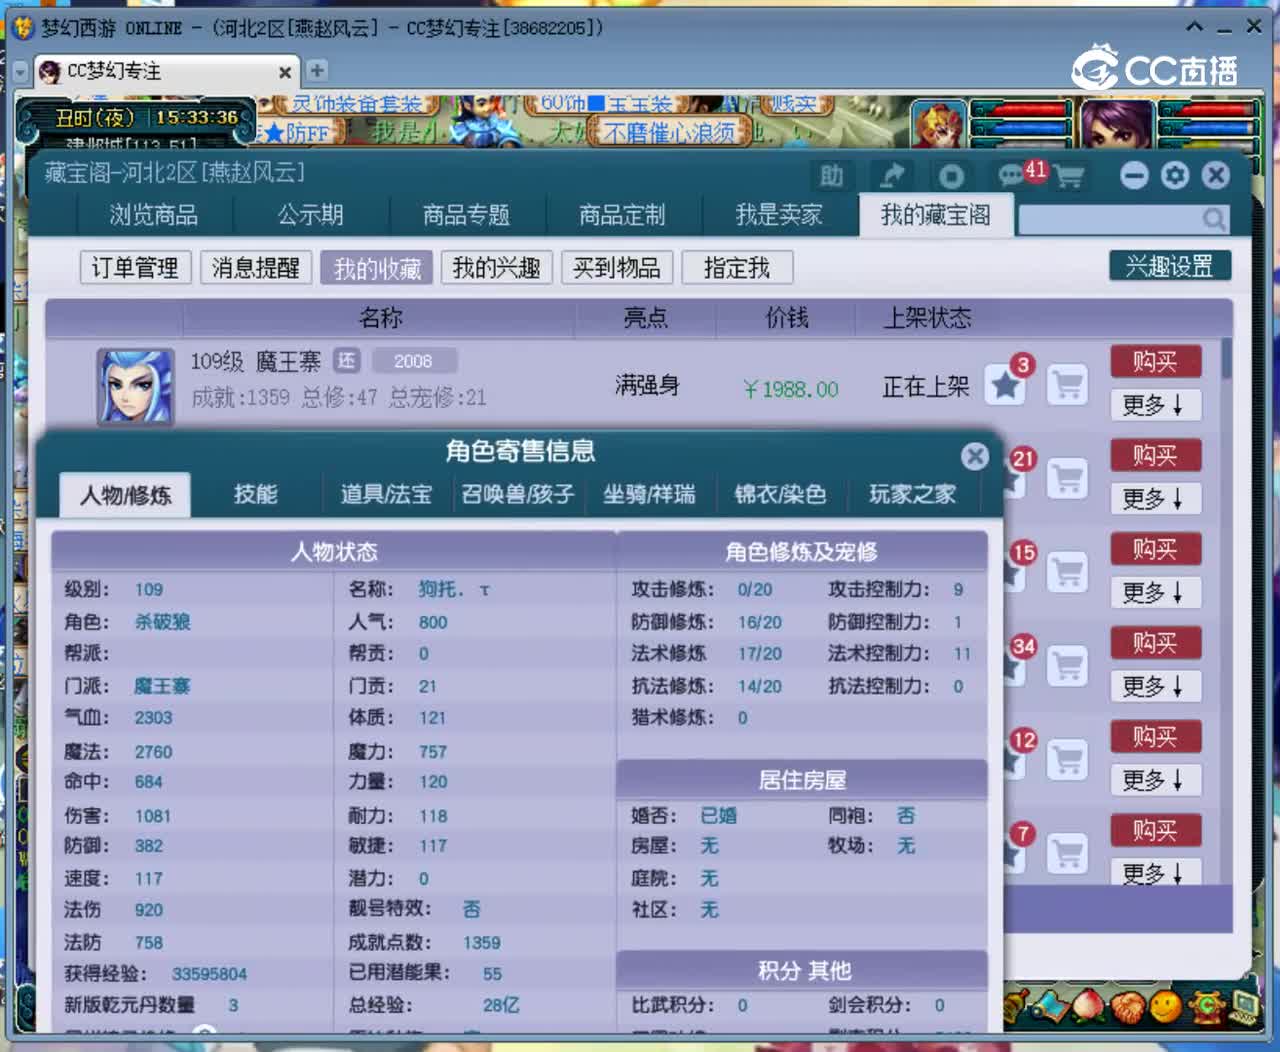Screen dimensions: 1280x1052
Task: Open the 商品定制 tab
Action: tap(622, 215)
